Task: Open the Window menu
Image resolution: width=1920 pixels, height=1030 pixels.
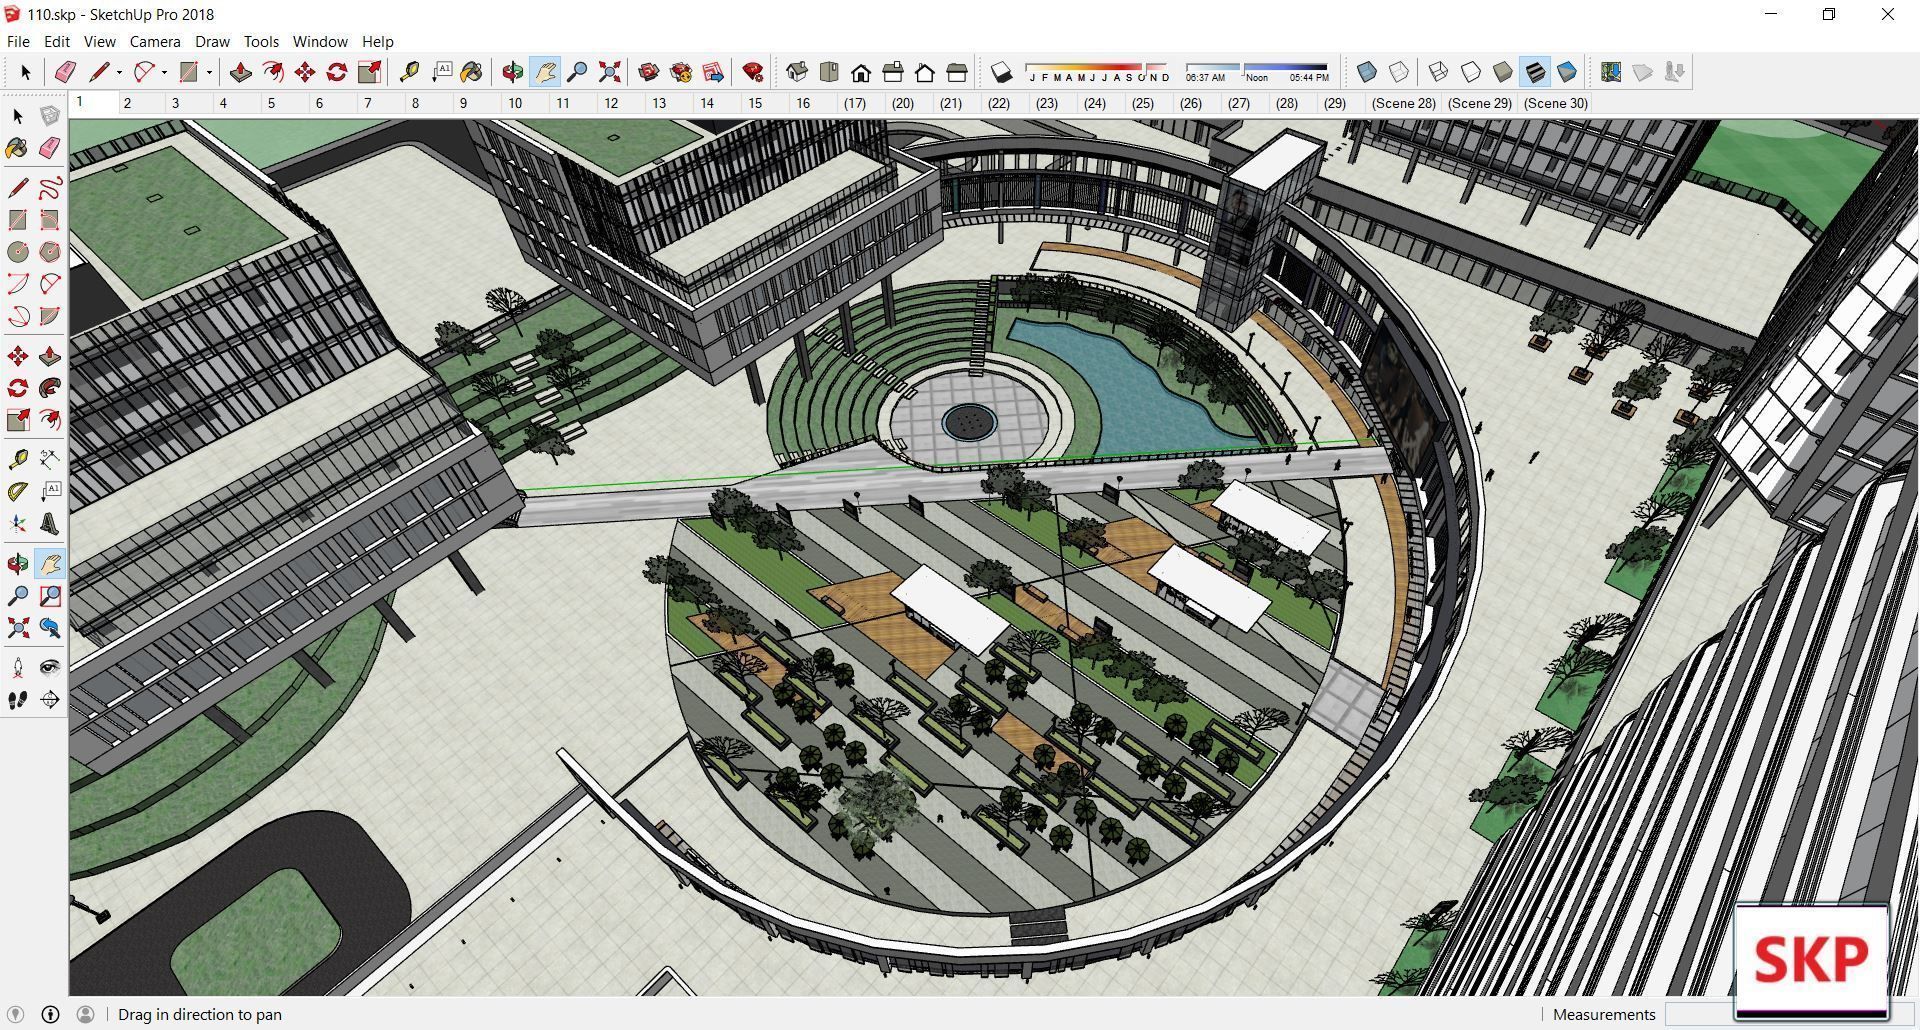Action: click(320, 41)
